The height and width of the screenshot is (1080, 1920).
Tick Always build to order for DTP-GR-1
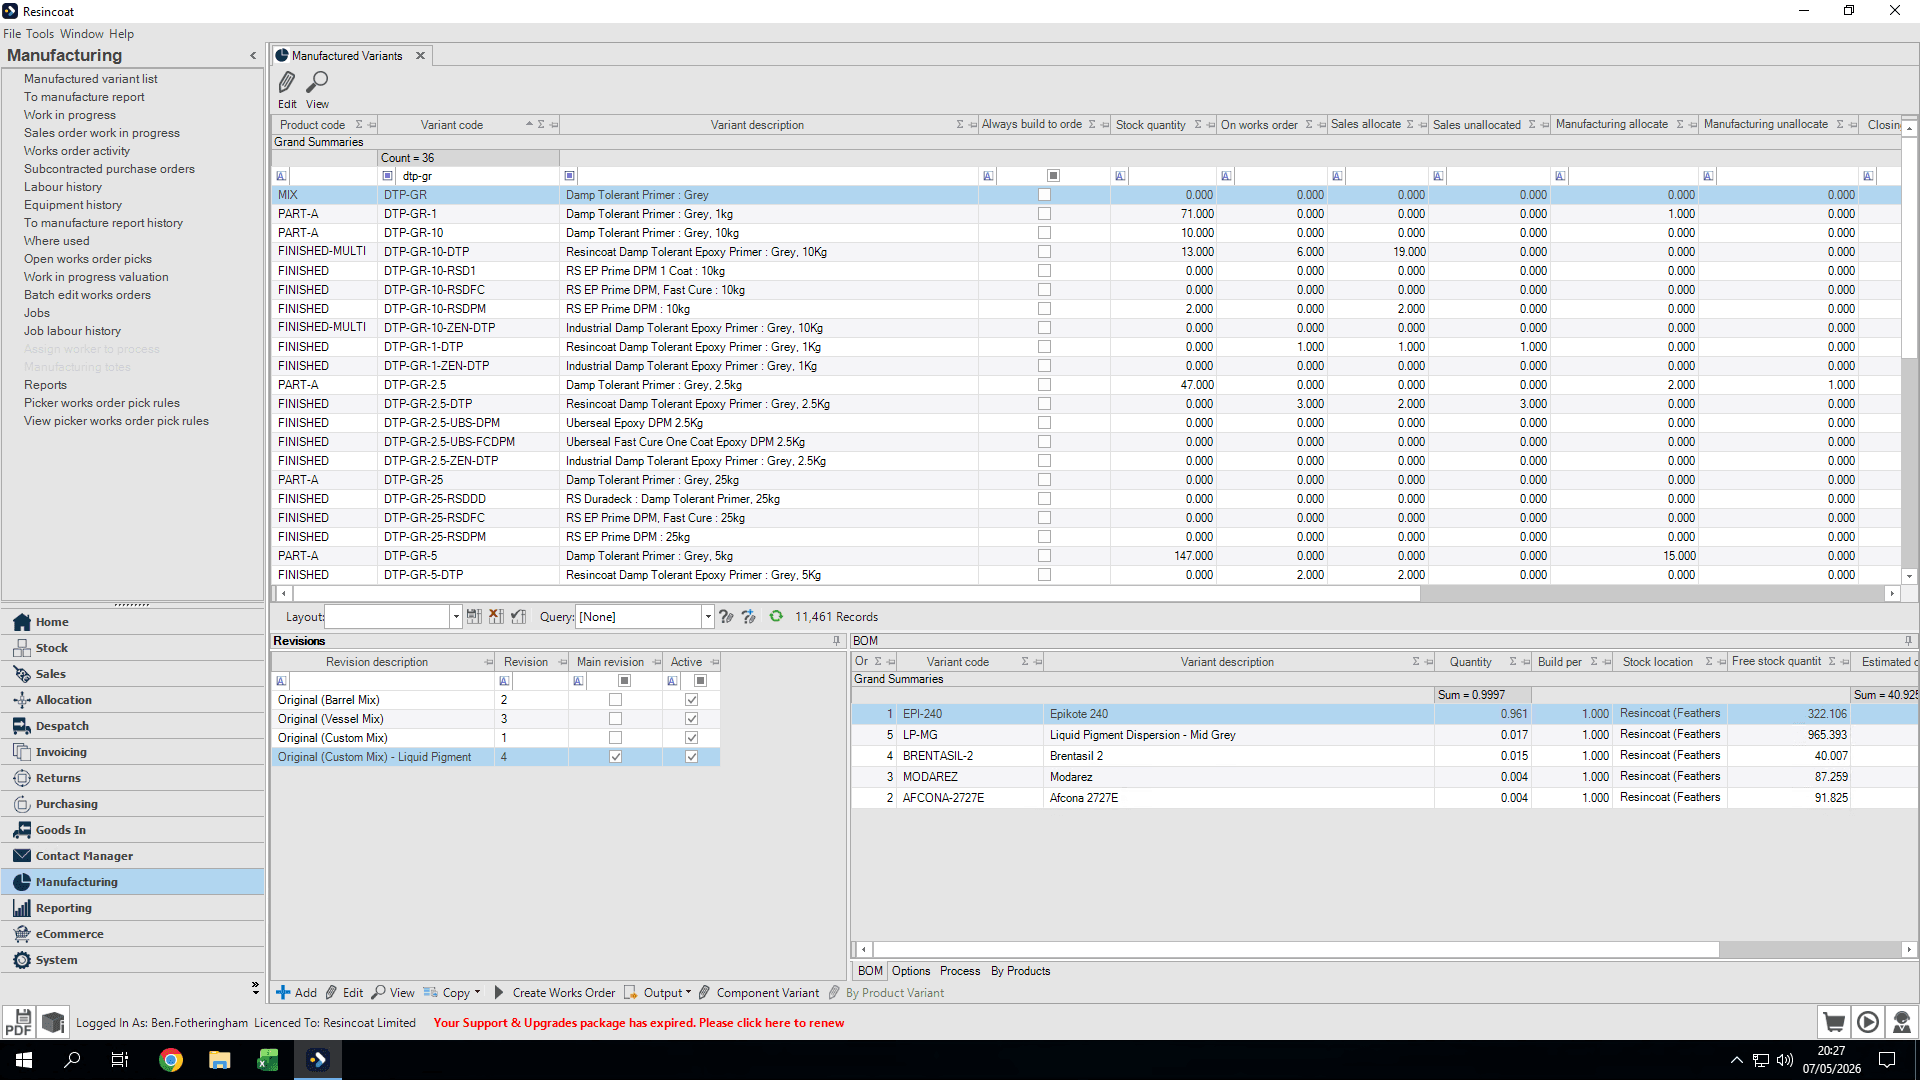click(x=1044, y=214)
